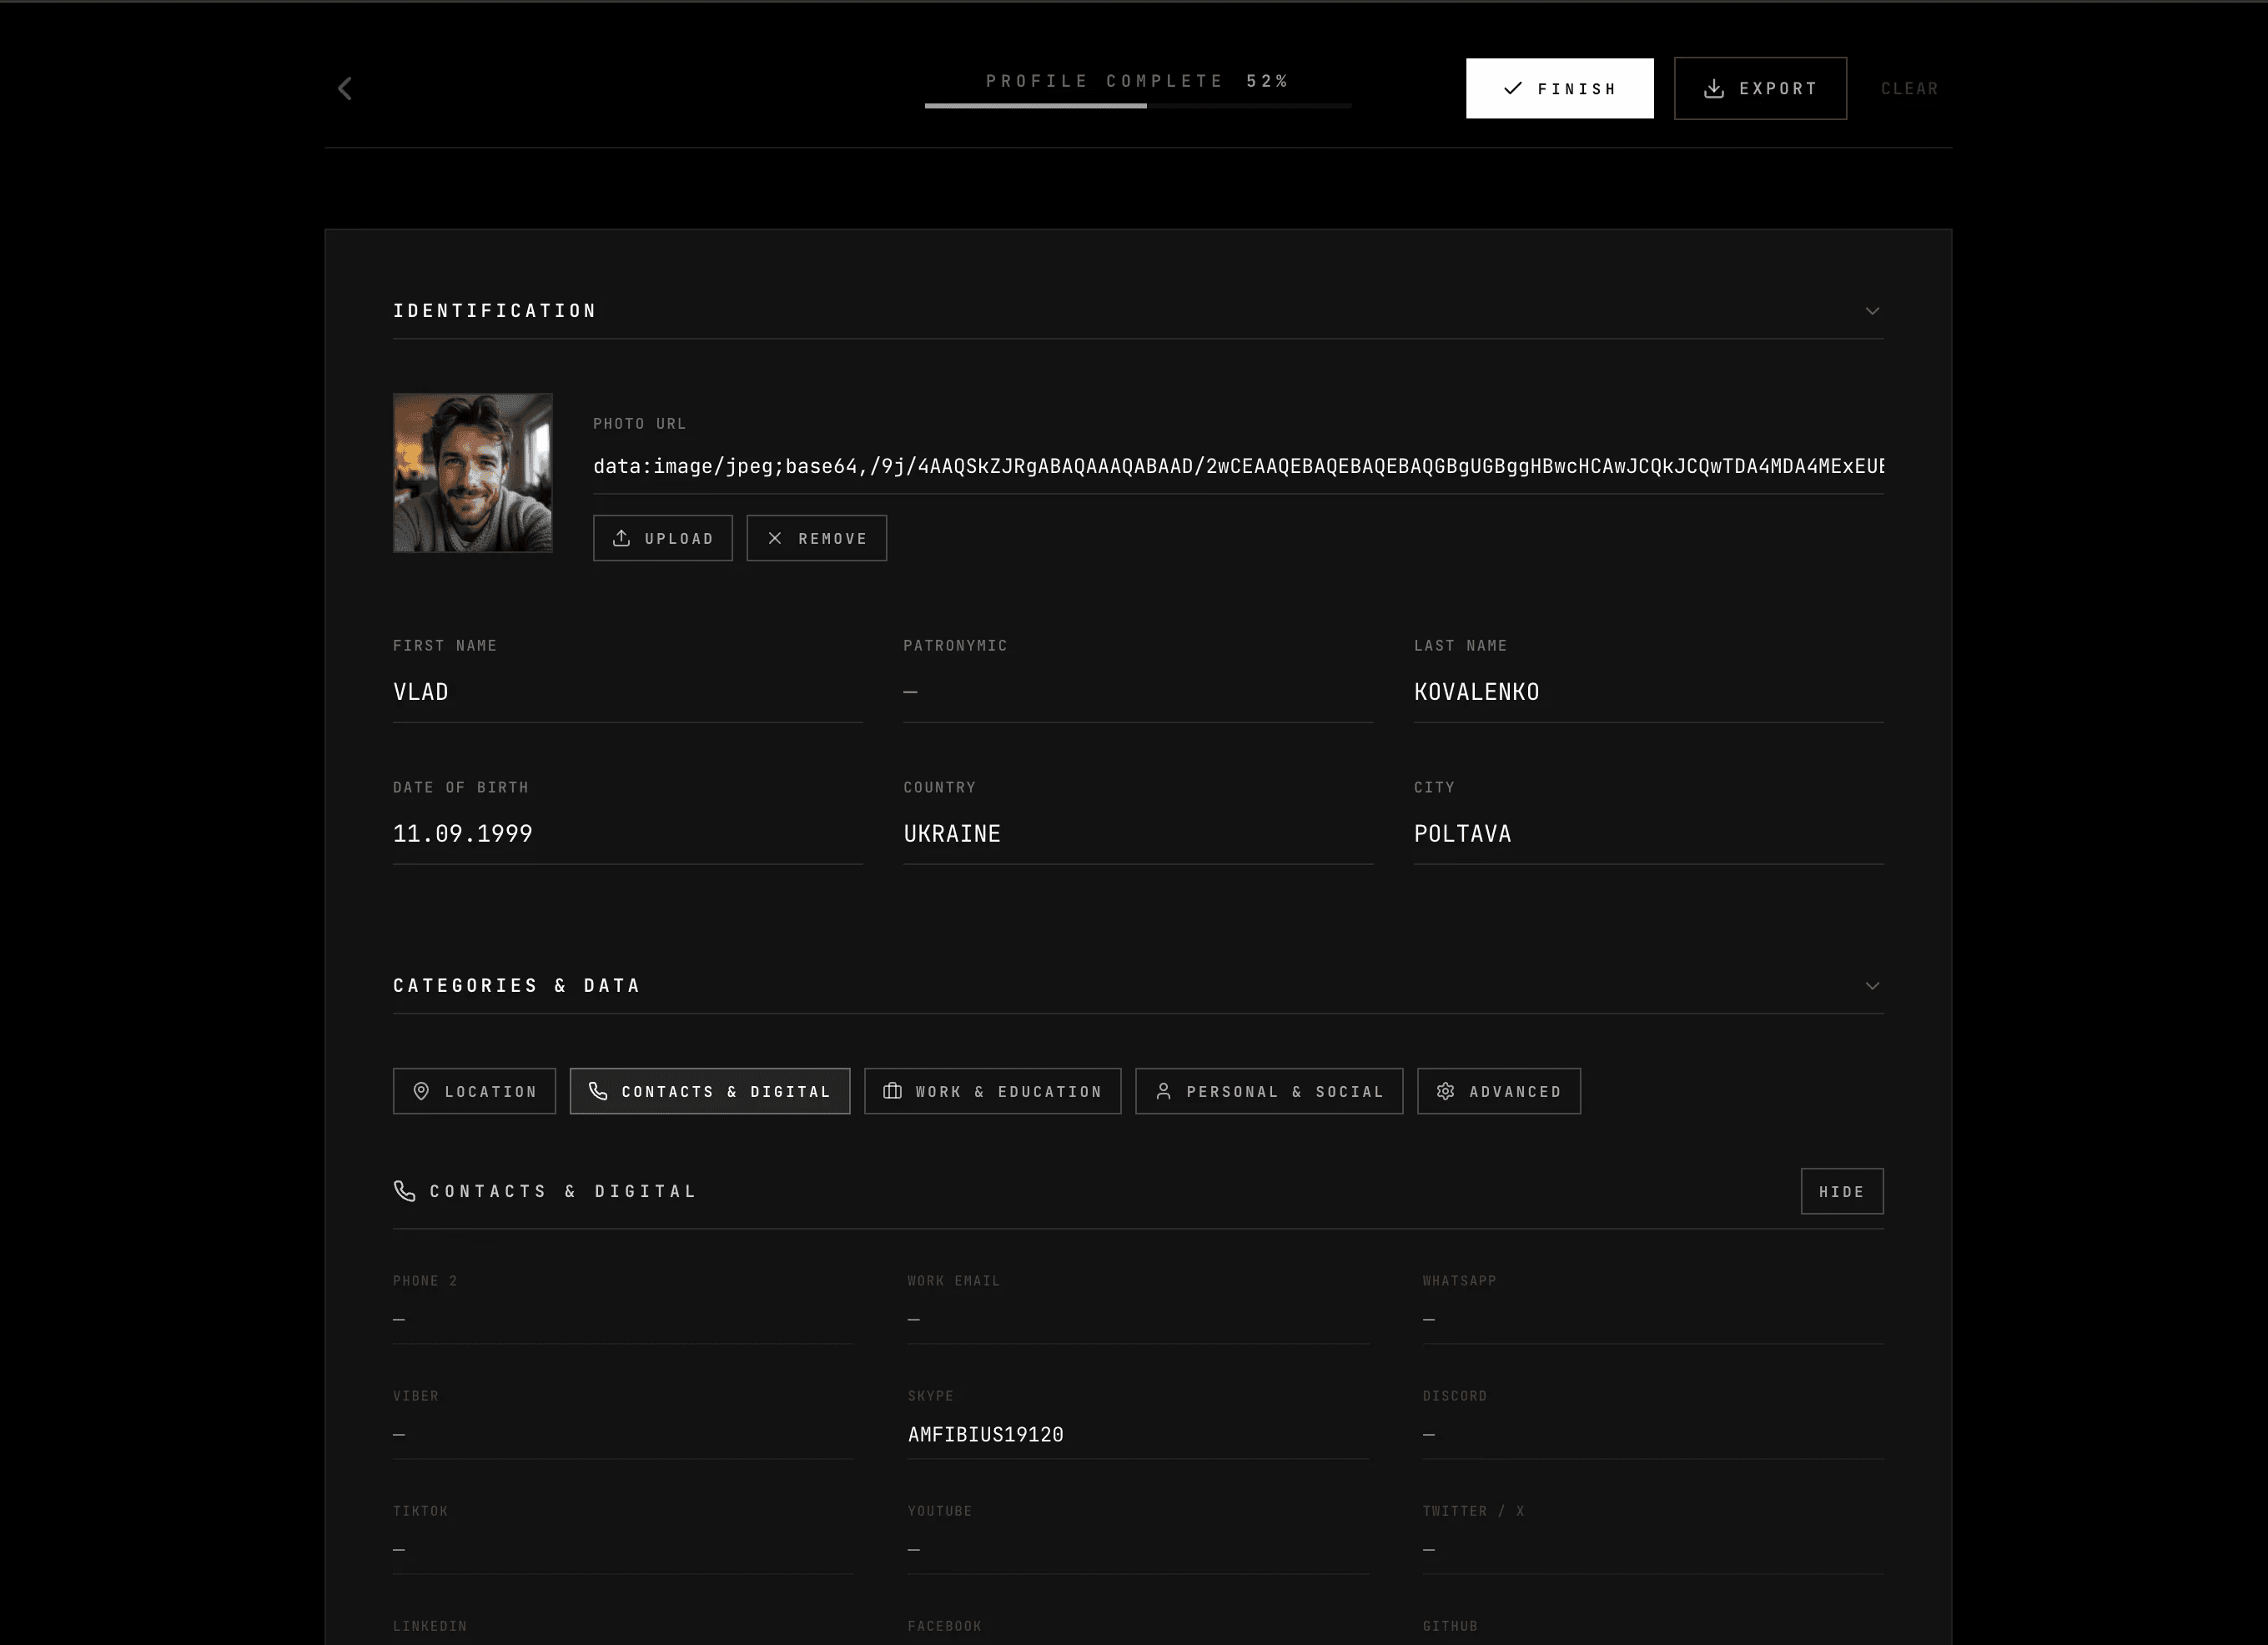Collapse the Identification section chevron
The image size is (2268, 1645).
tap(1872, 311)
